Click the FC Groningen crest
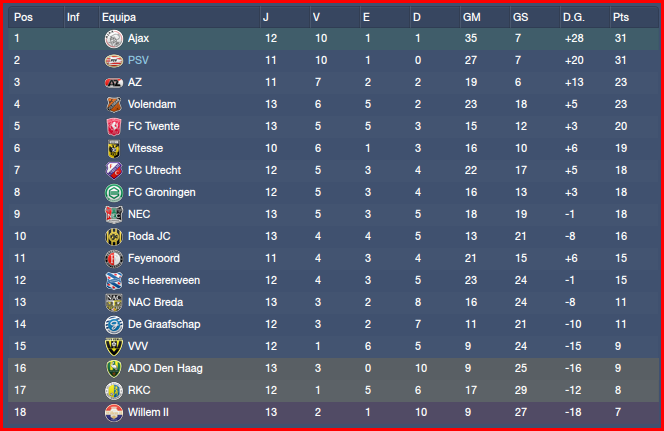Viewport: 664px width, 431px height. tap(113, 192)
